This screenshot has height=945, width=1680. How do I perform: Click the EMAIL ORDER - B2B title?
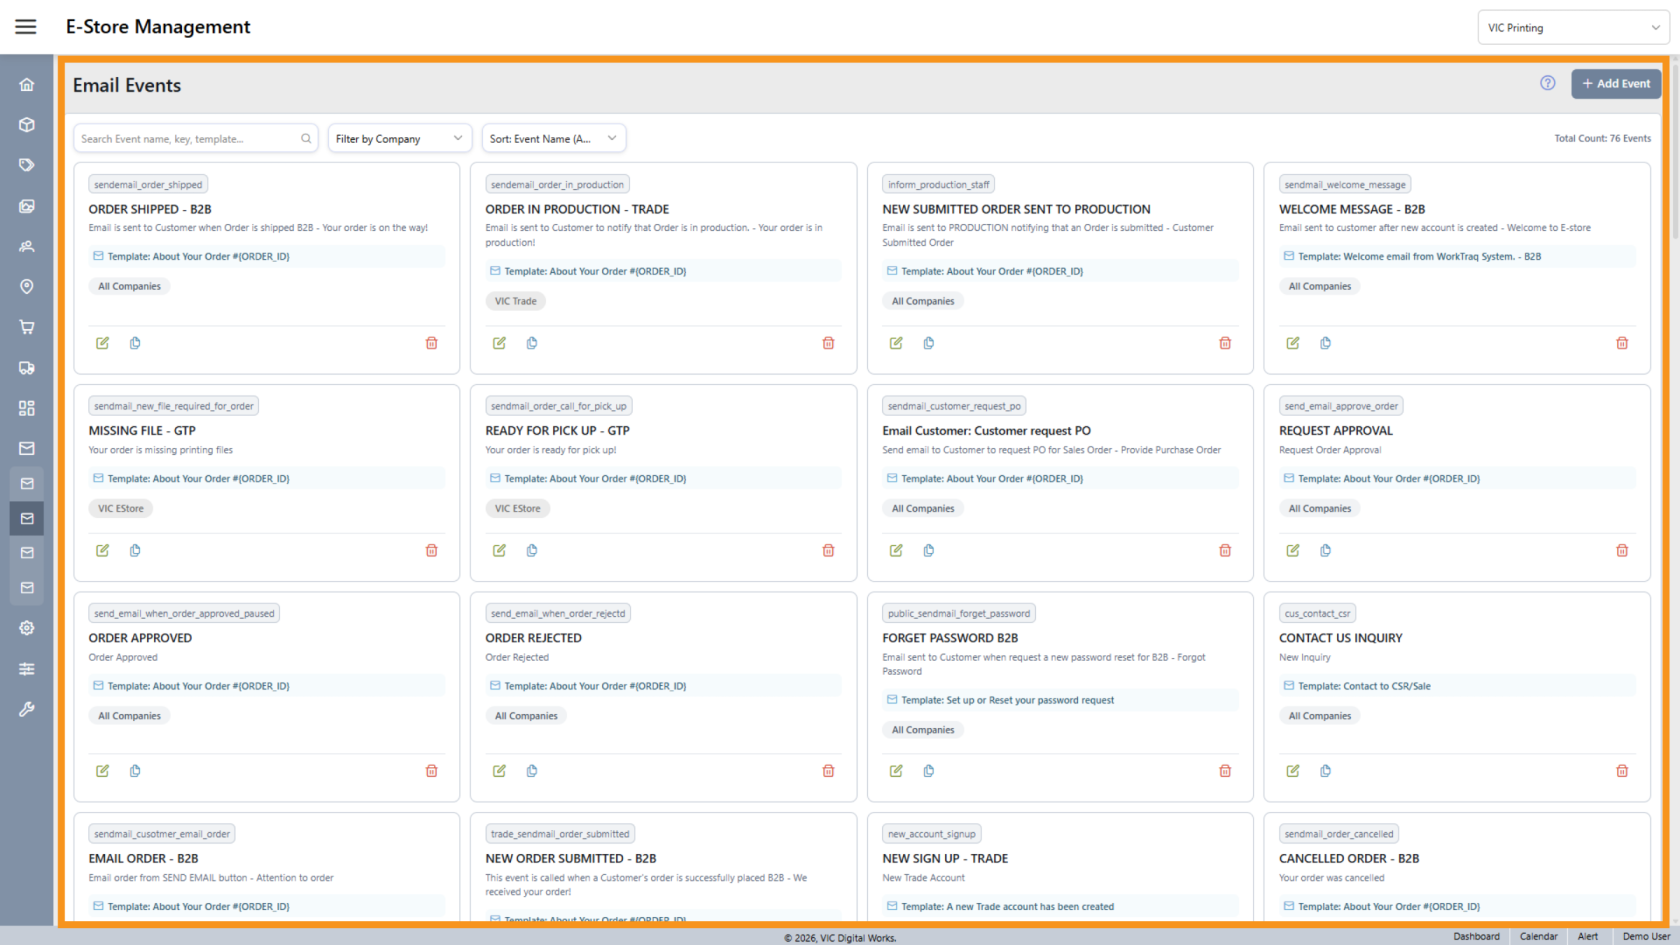pos(143,859)
